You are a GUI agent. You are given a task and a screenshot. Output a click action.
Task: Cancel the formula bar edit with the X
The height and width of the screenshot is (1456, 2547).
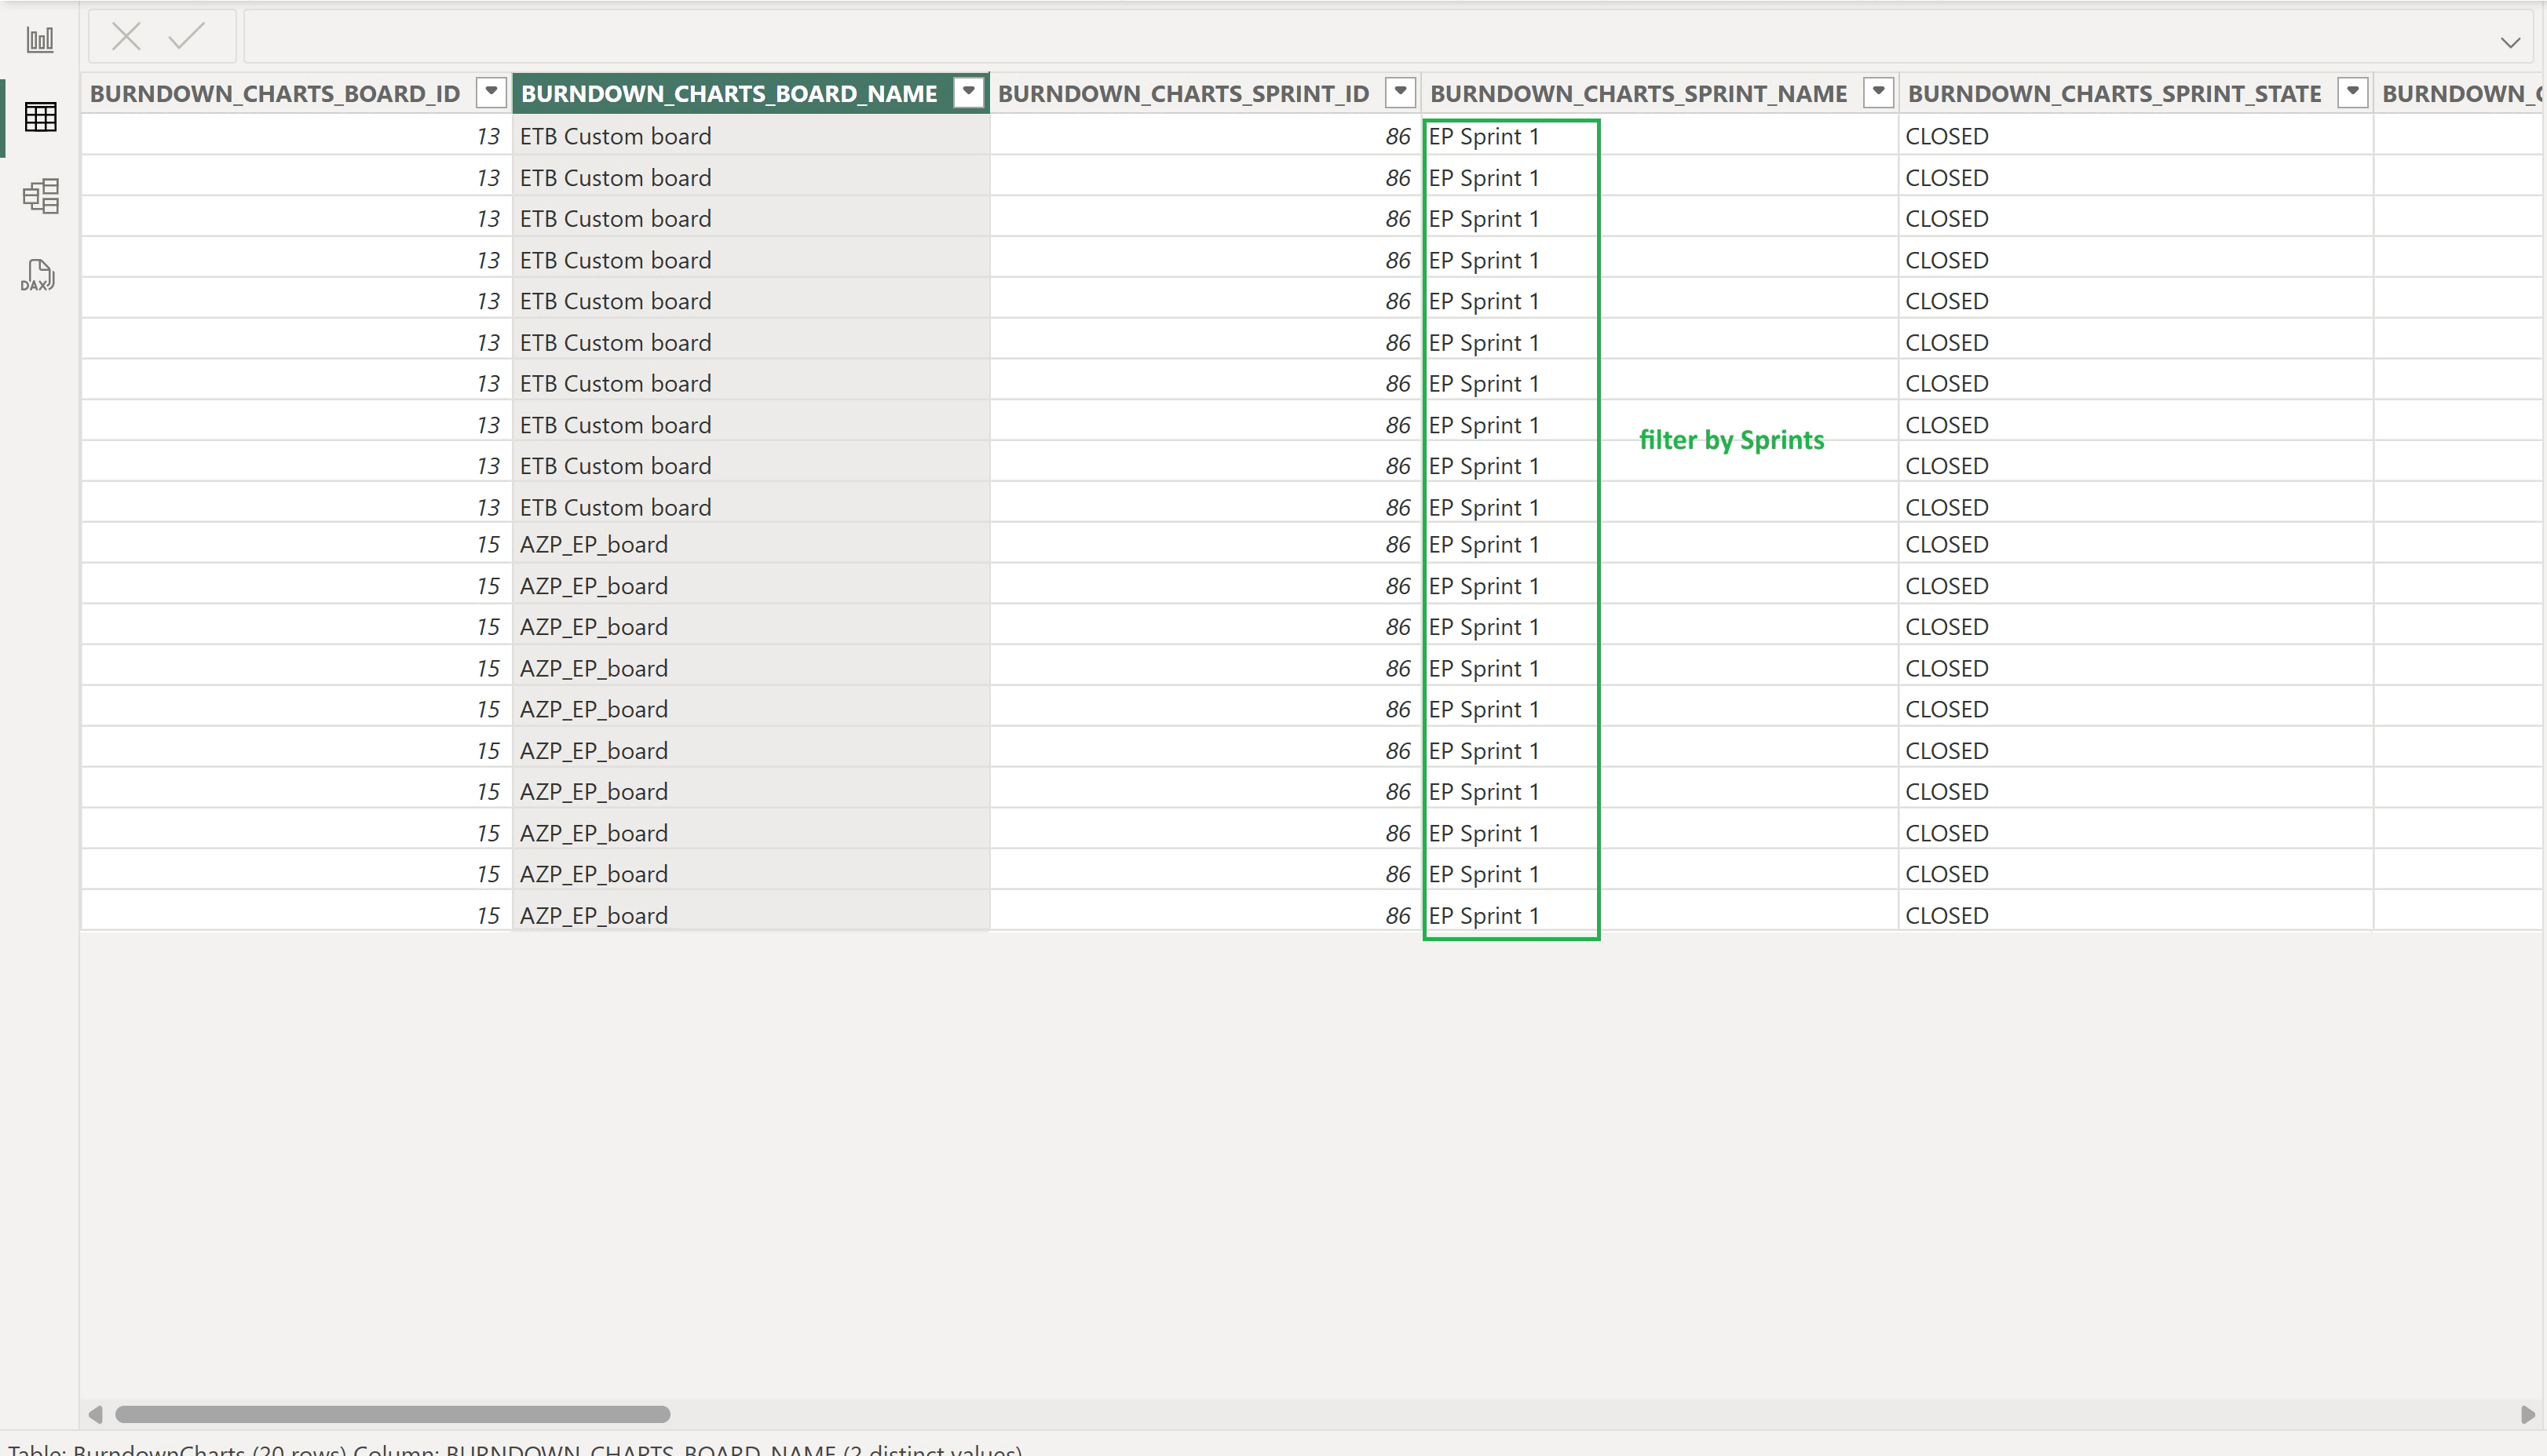click(x=126, y=36)
